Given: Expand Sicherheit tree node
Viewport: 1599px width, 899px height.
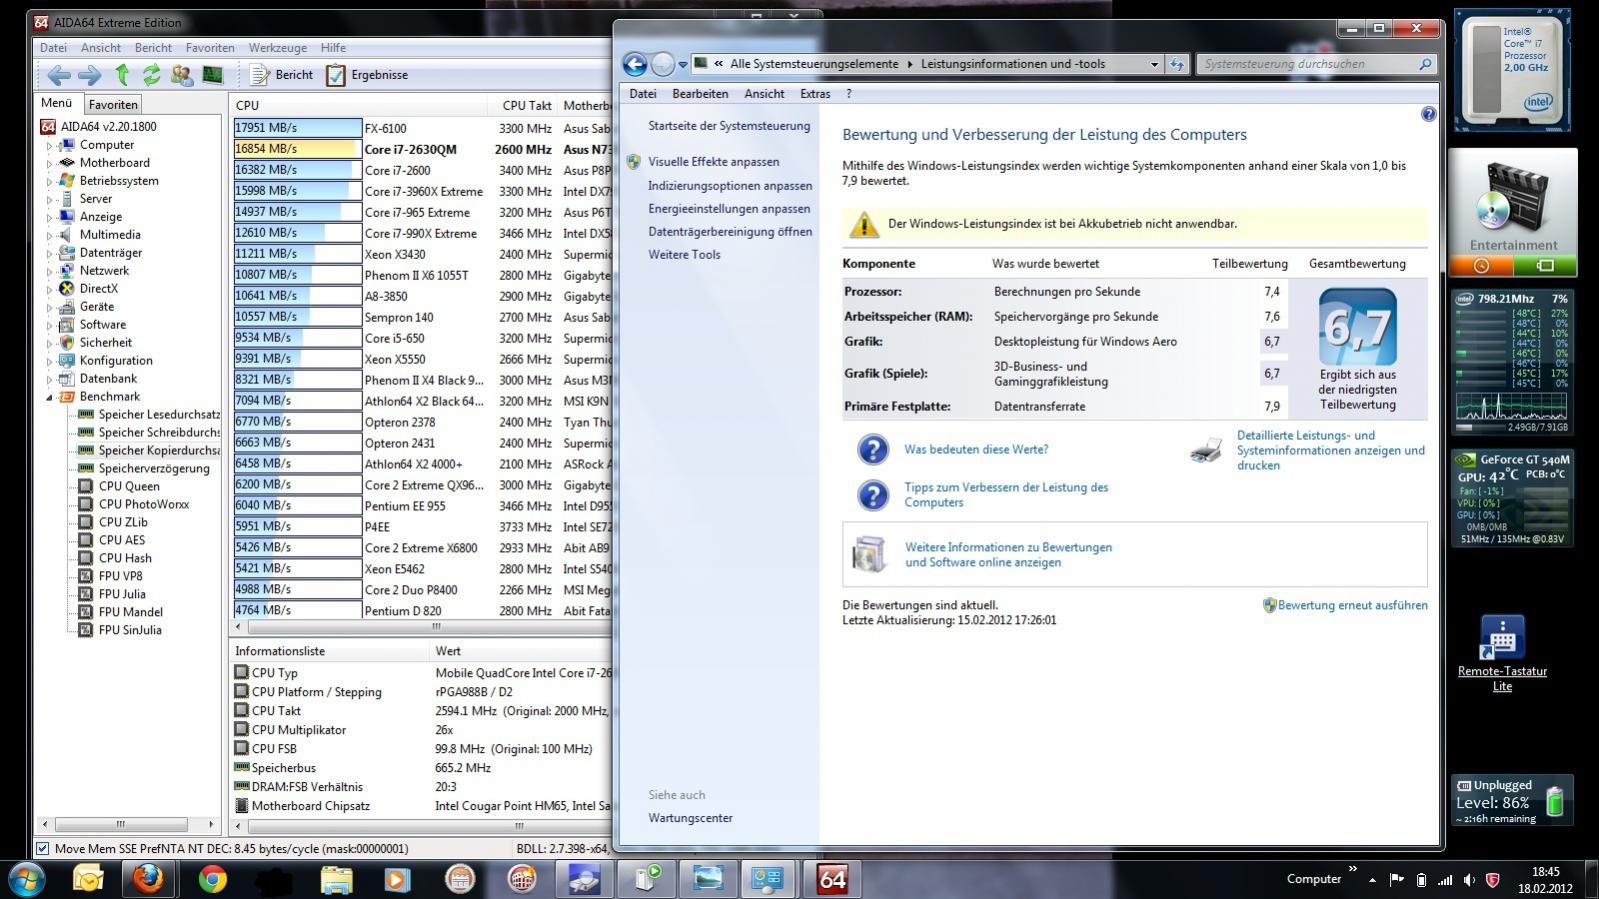Looking at the screenshot, I should point(49,343).
